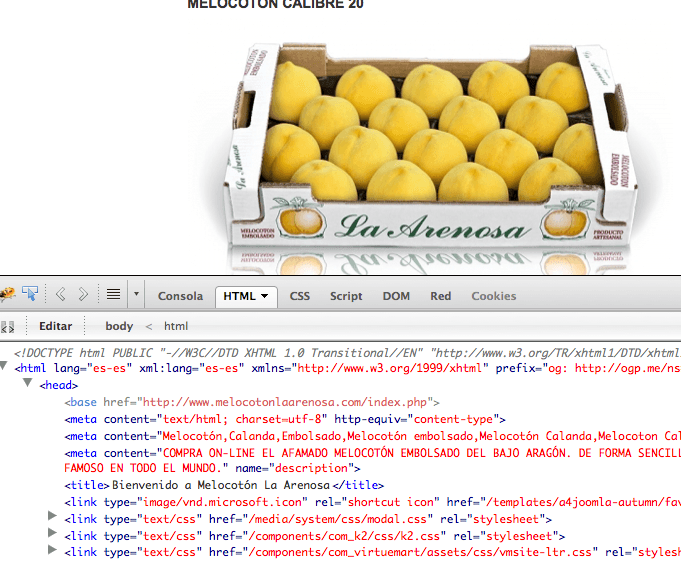Click the Editar button
This screenshot has width=681, height=561.
(56, 326)
